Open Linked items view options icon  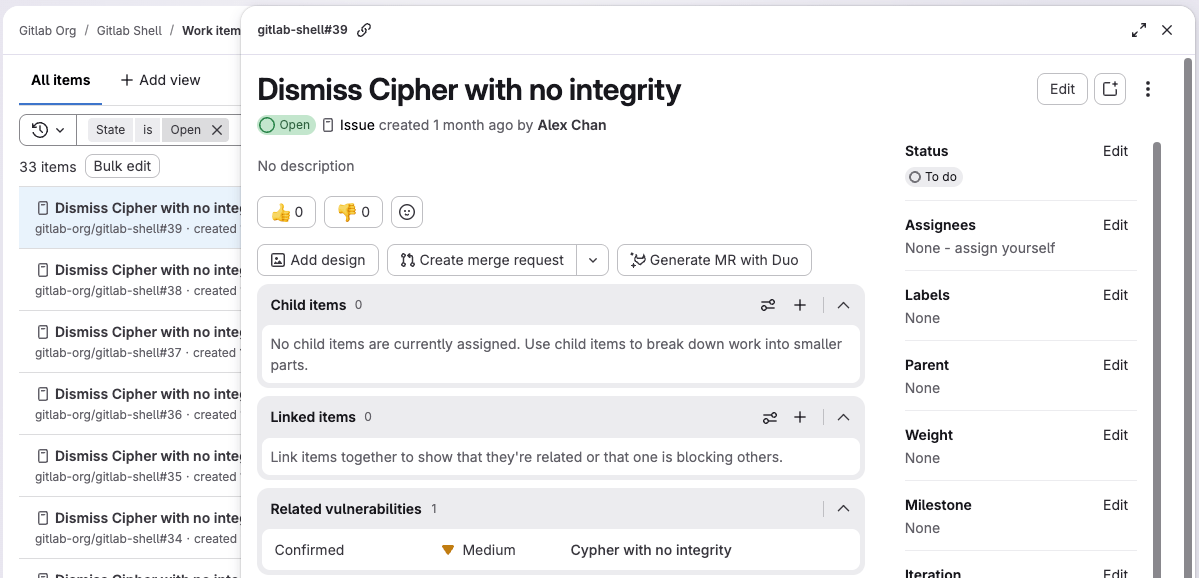click(768, 417)
